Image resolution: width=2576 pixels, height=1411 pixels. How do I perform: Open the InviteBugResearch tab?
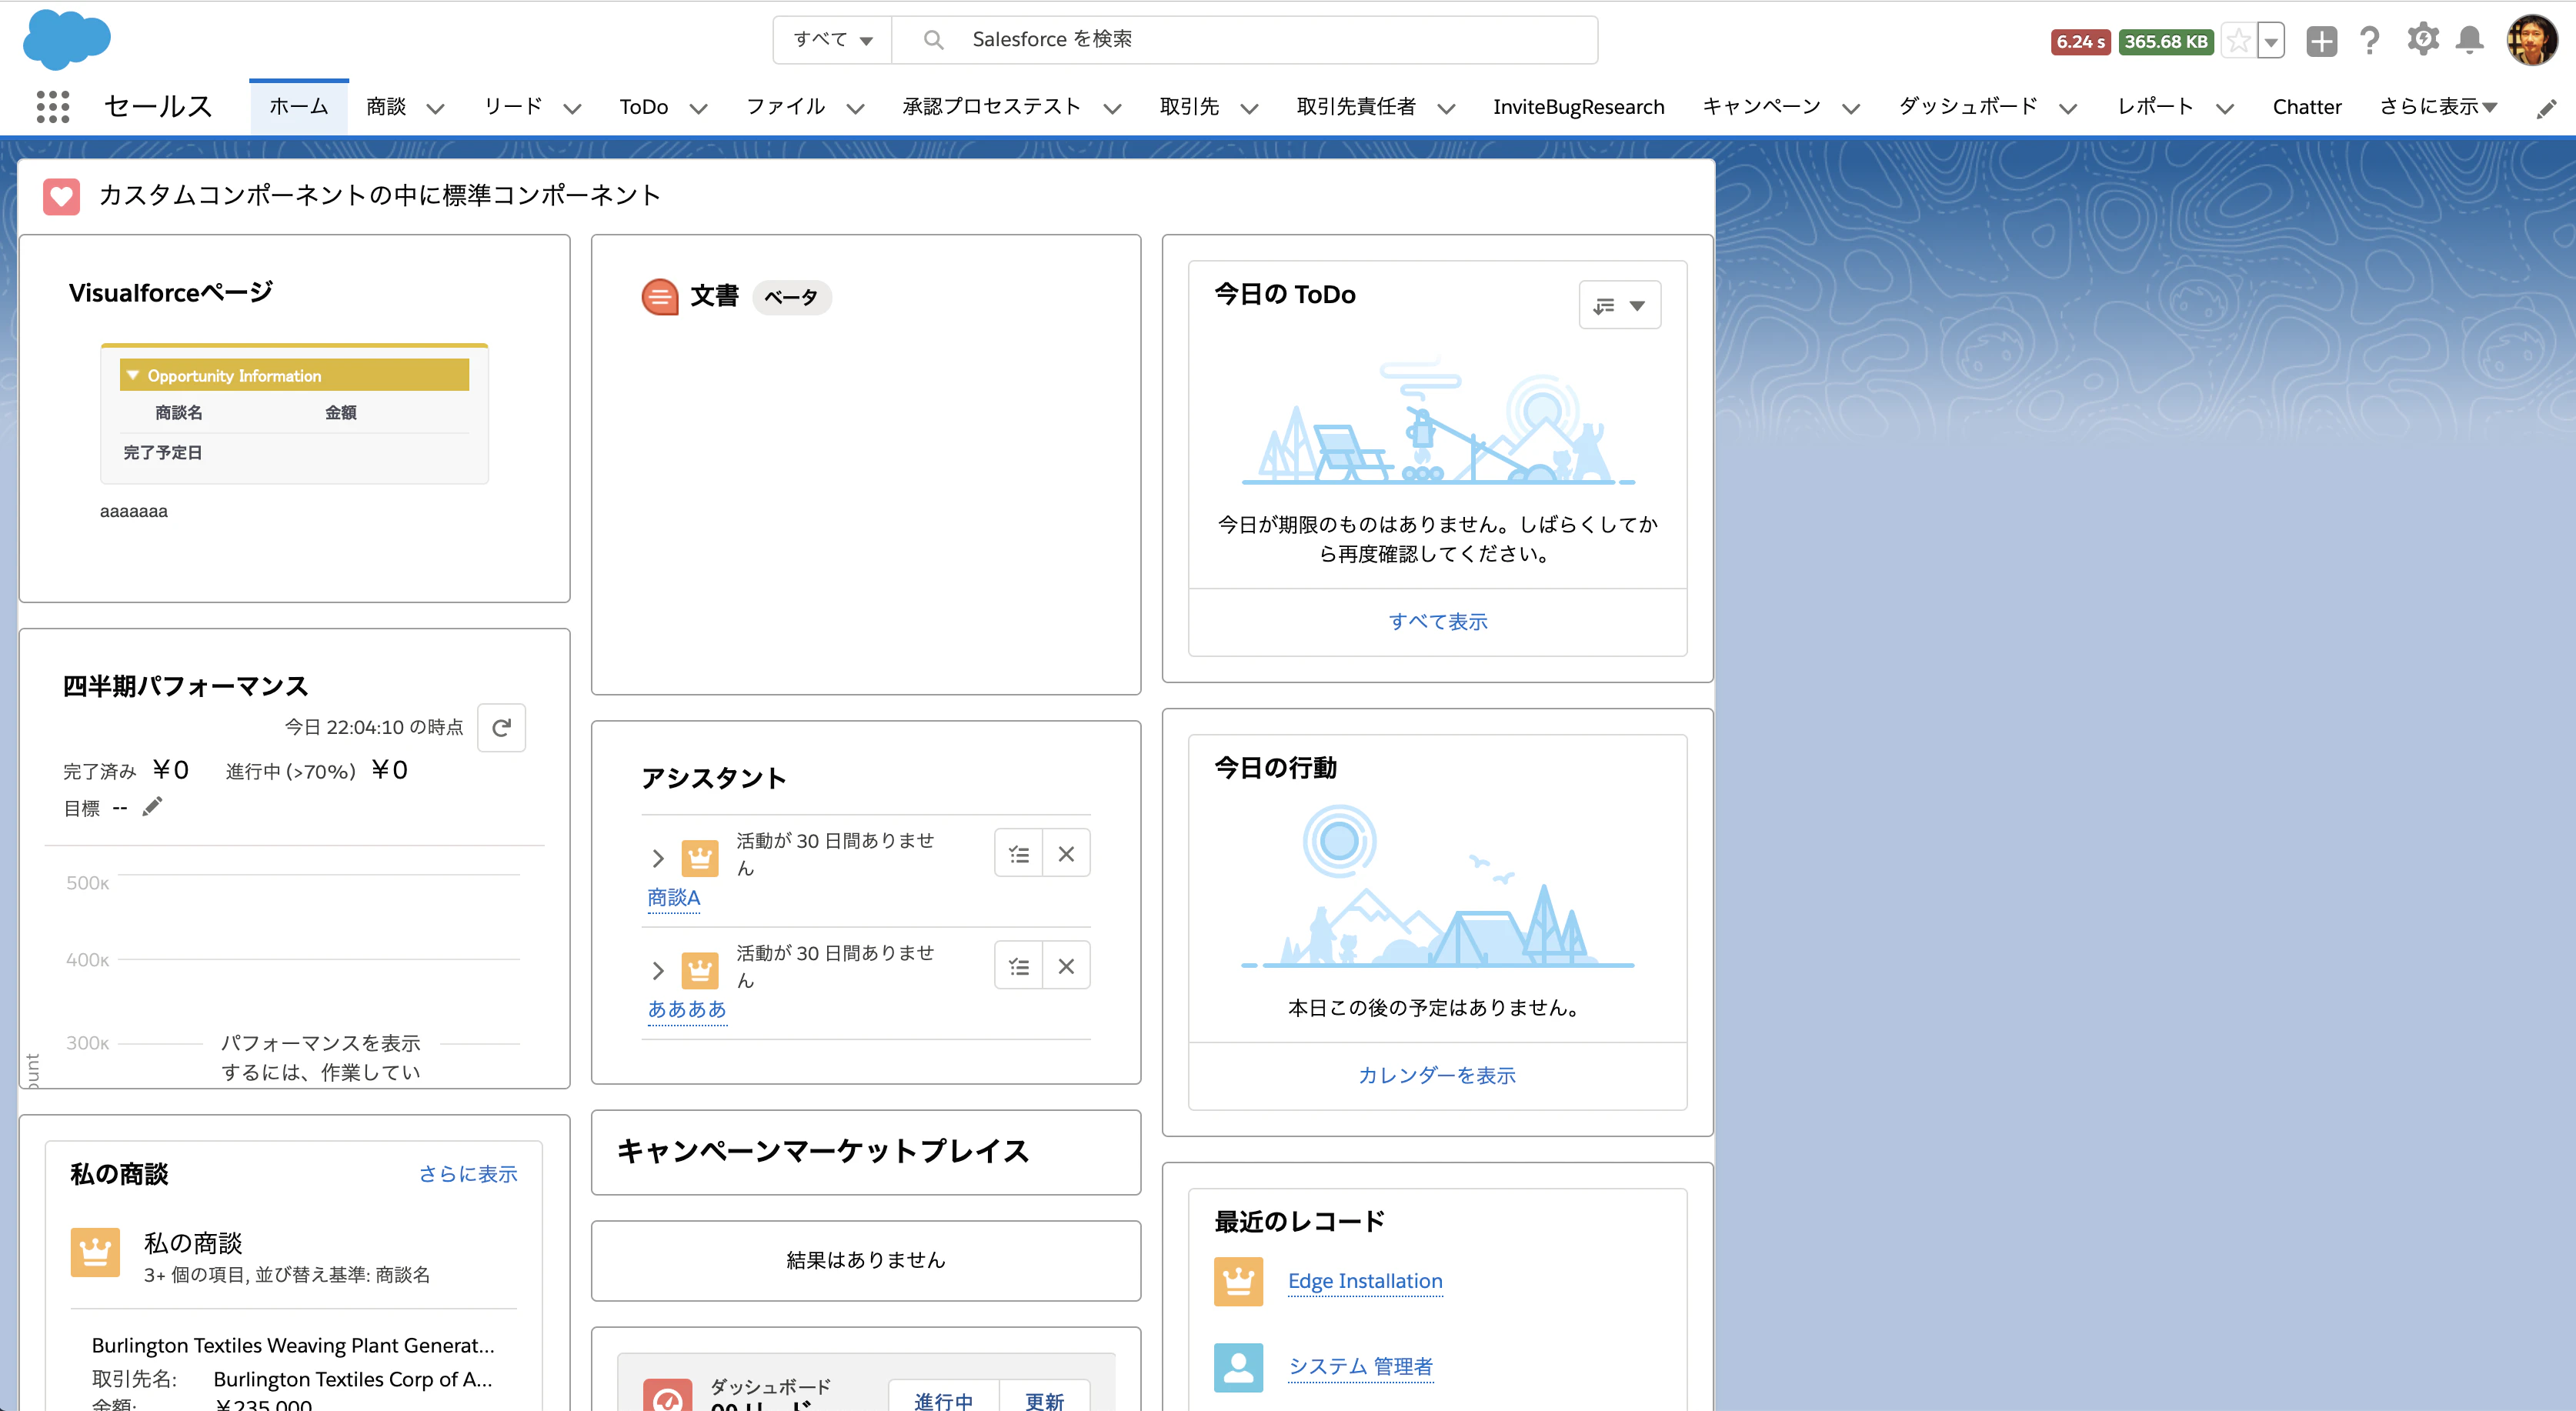pos(1578,107)
